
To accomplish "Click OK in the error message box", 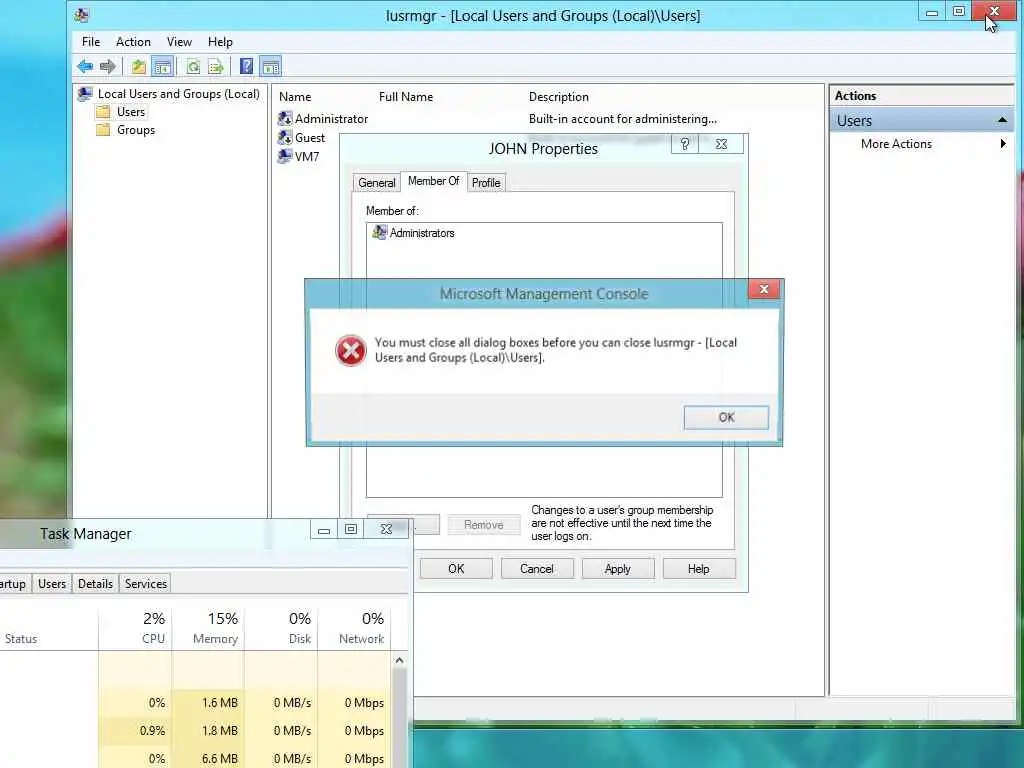I will (x=726, y=417).
